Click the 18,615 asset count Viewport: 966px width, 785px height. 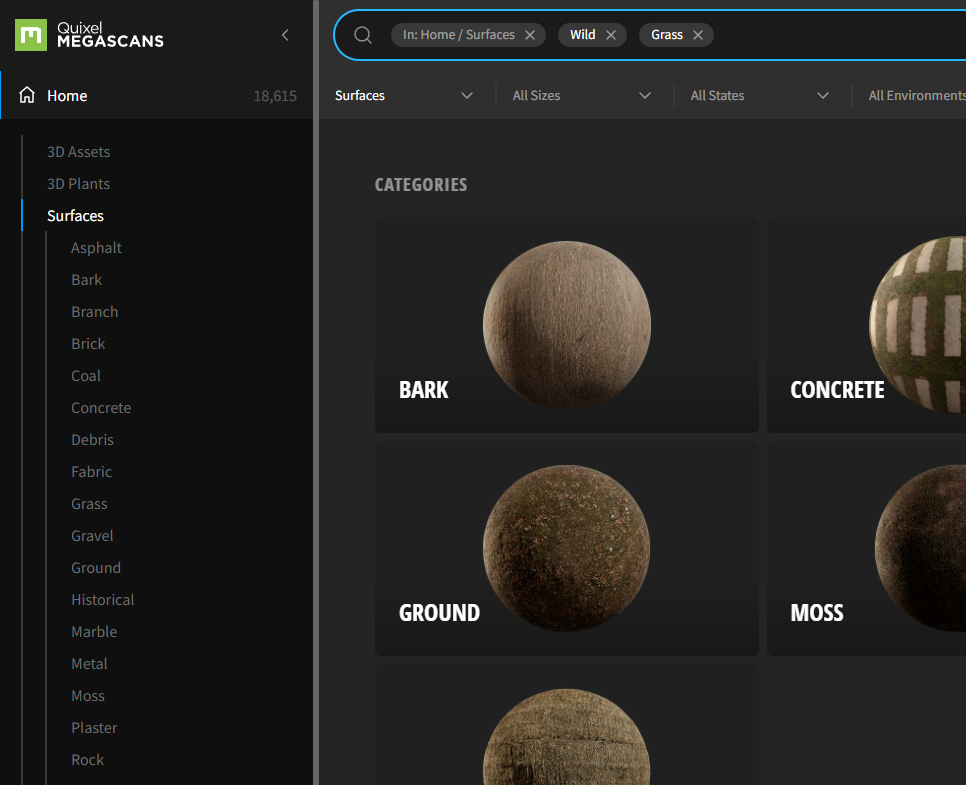[275, 96]
